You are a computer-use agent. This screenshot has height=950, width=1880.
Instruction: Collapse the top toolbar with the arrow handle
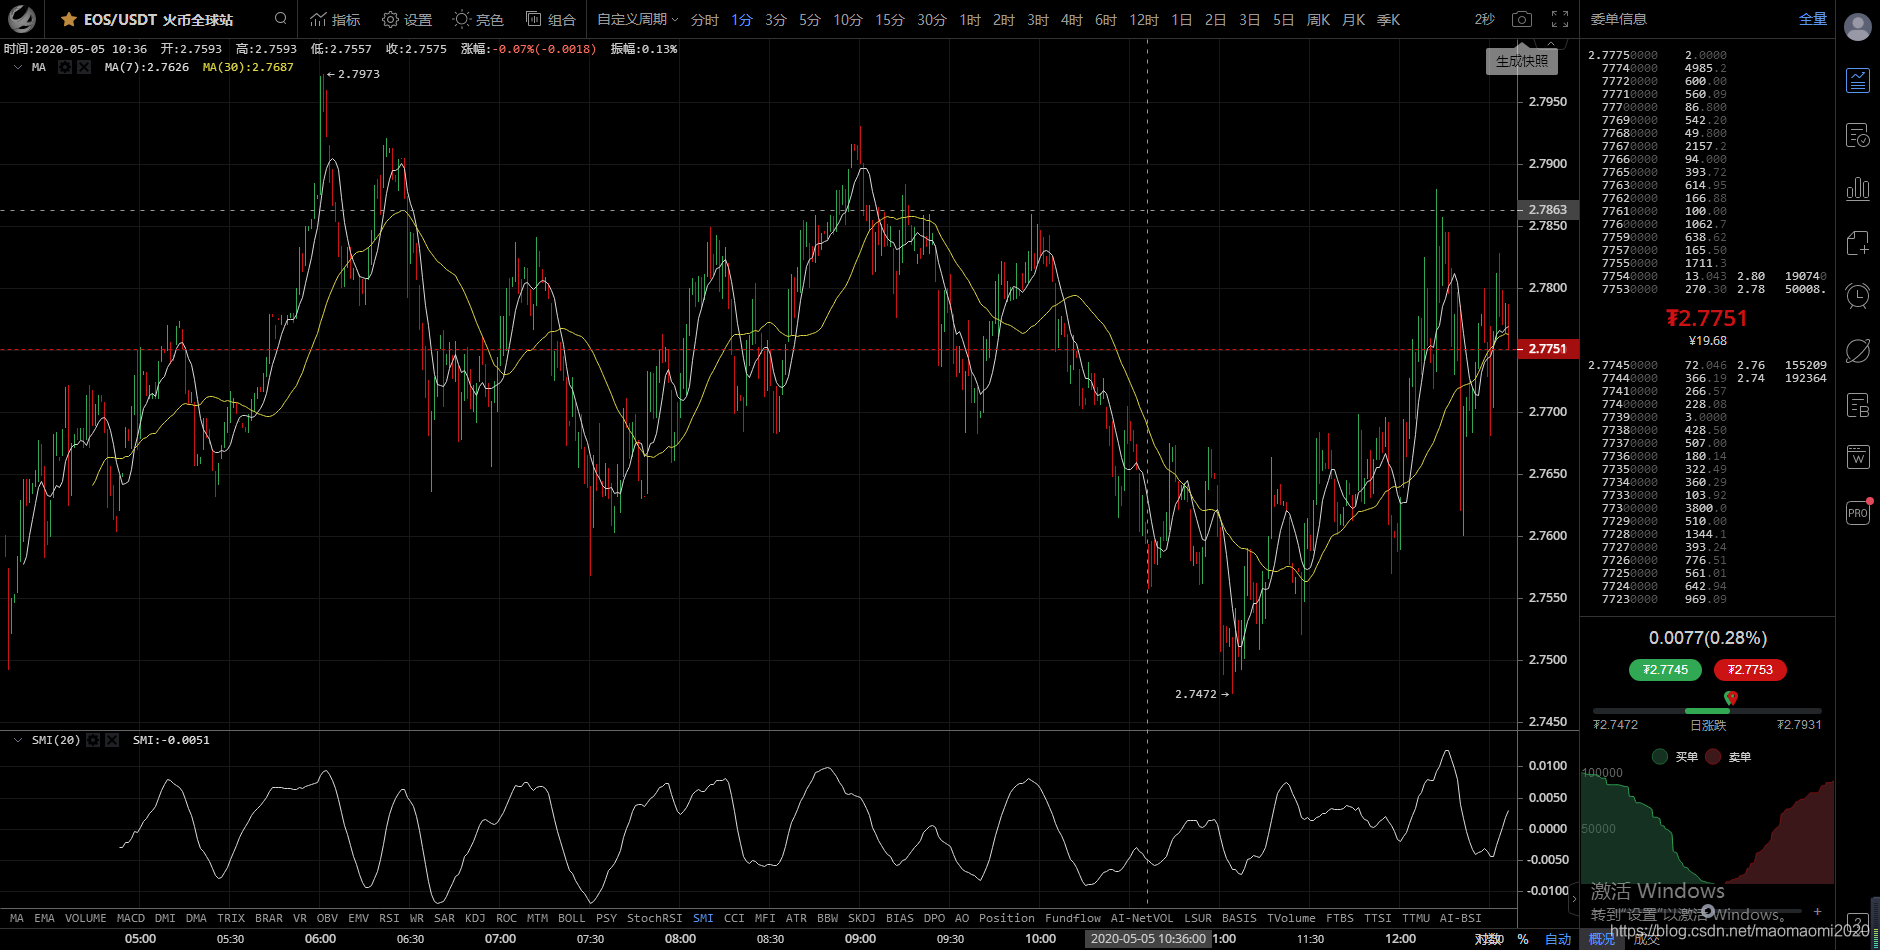click(1550, 44)
